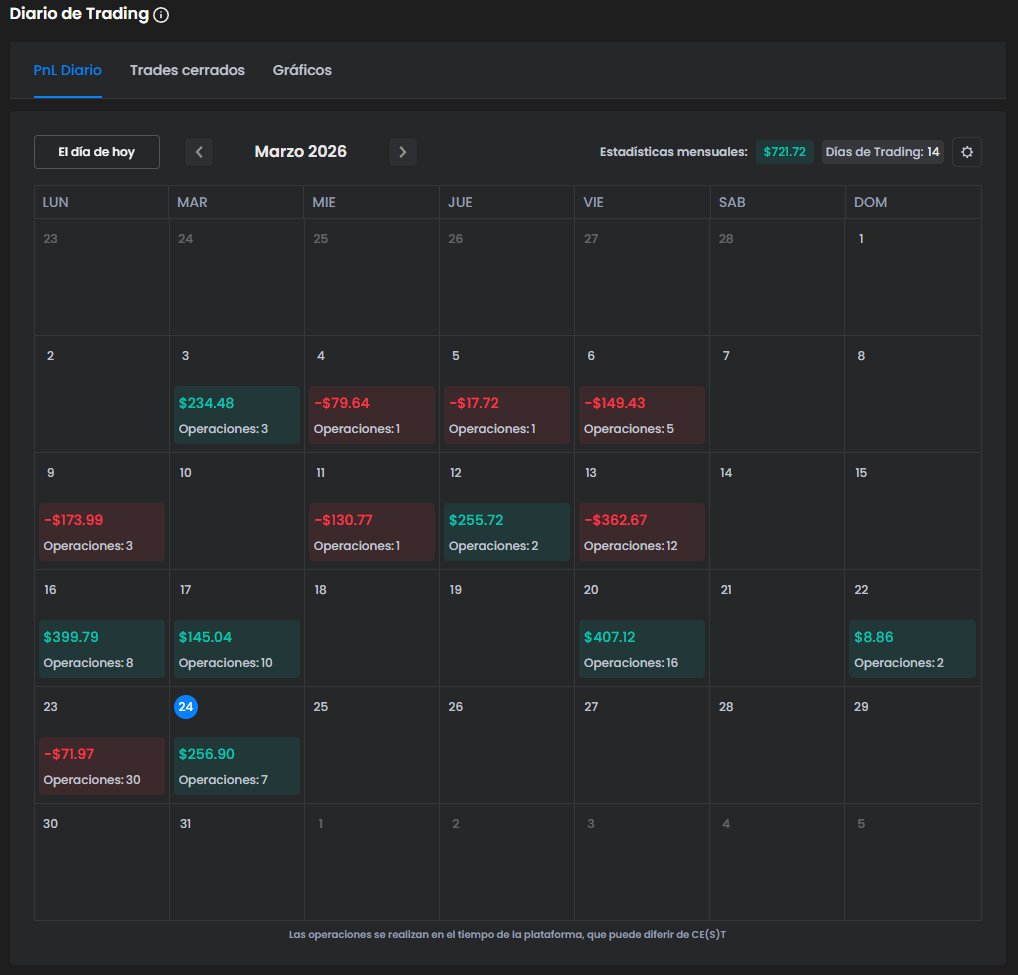Select the $8.86 Sunday entry

pos(912,649)
